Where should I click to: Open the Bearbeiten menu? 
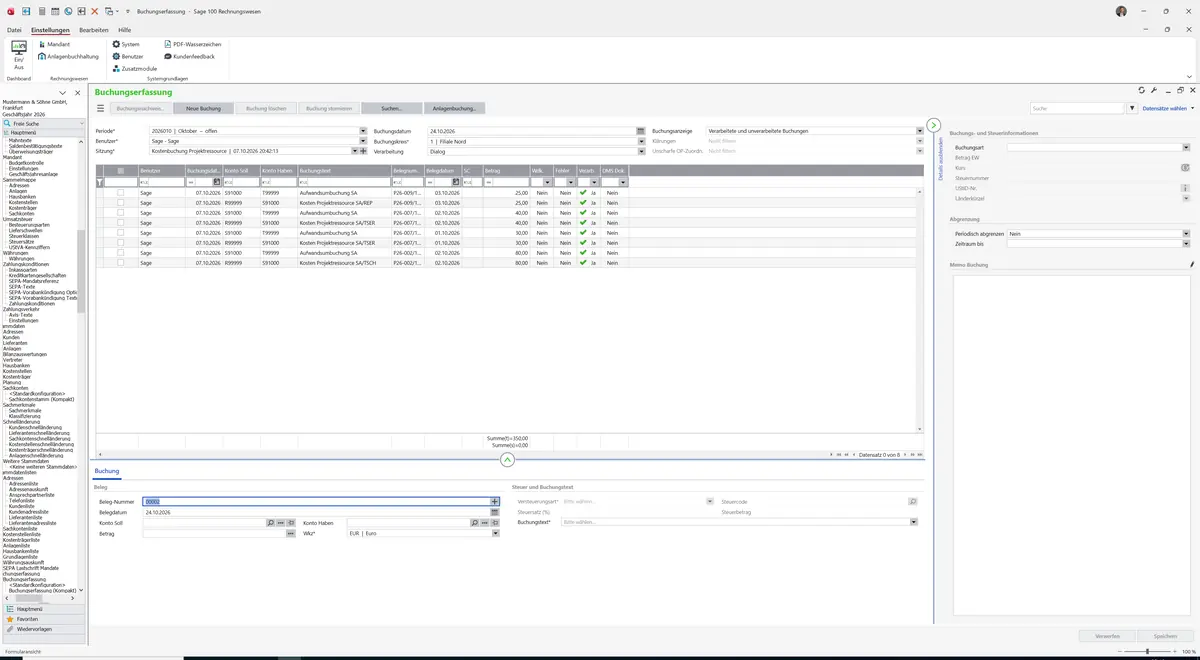pos(94,30)
